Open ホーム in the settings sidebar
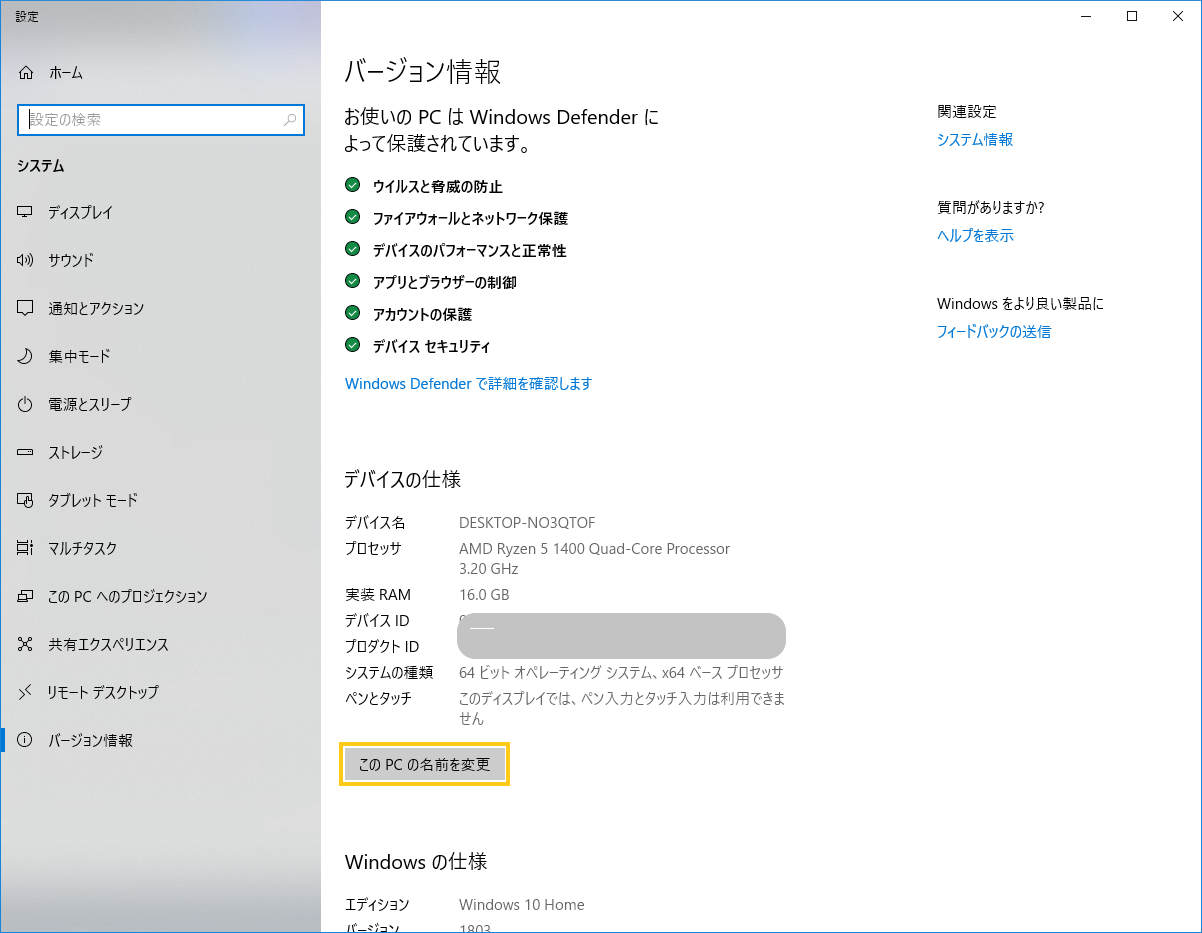Viewport: 1202px width, 933px height. point(160,73)
